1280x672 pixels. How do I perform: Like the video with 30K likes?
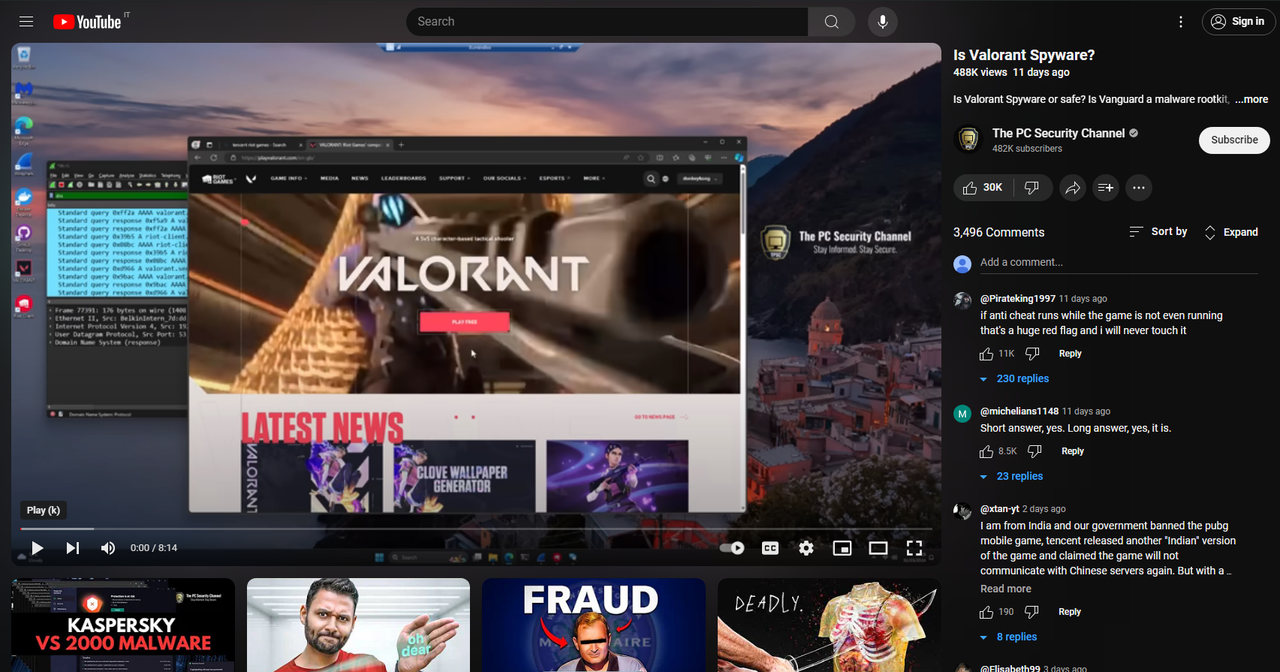pyautogui.click(x=981, y=188)
